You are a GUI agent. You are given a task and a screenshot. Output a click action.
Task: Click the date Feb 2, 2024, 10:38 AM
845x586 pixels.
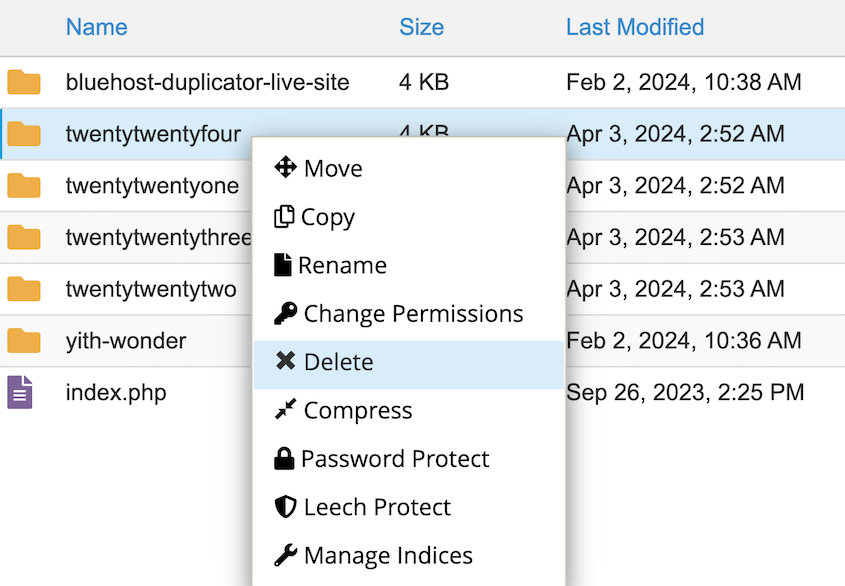point(684,82)
